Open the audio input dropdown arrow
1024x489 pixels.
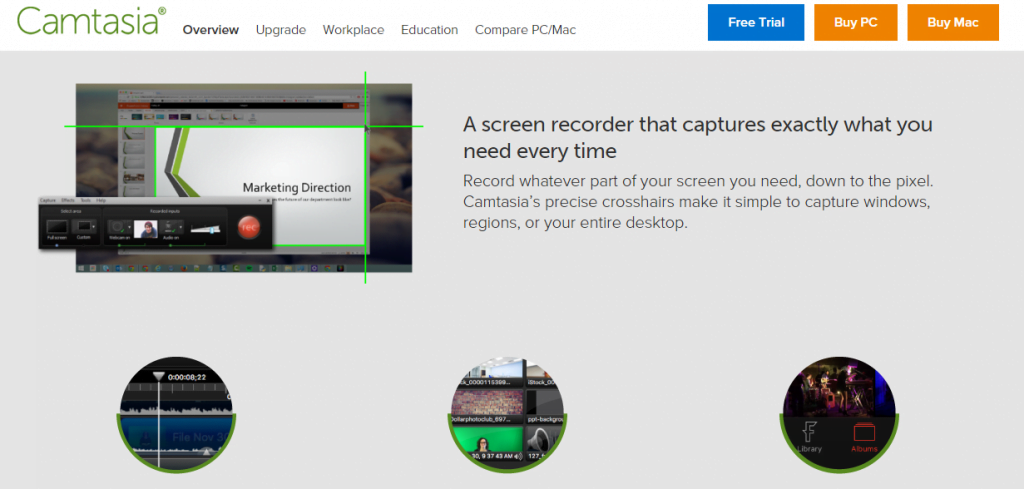pyautogui.click(x=181, y=227)
